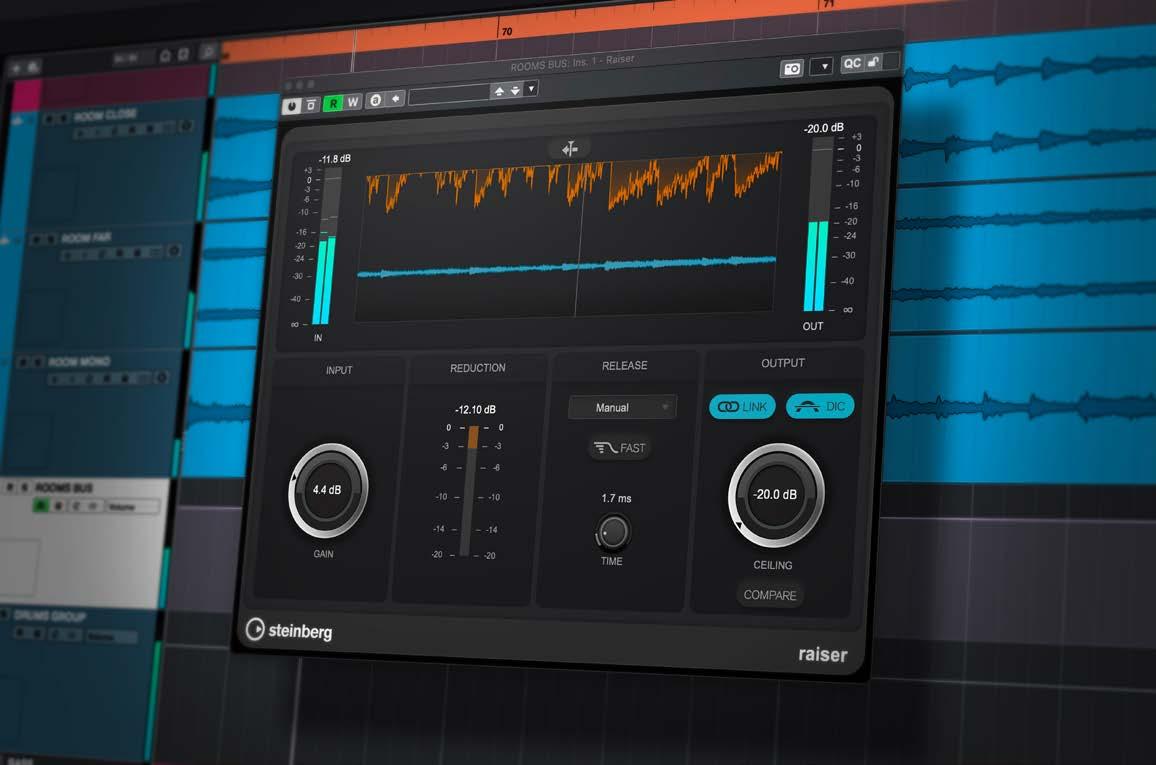Click the 4.4 dB gain value
Image resolution: width=1156 pixels, height=765 pixels.
(327, 489)
